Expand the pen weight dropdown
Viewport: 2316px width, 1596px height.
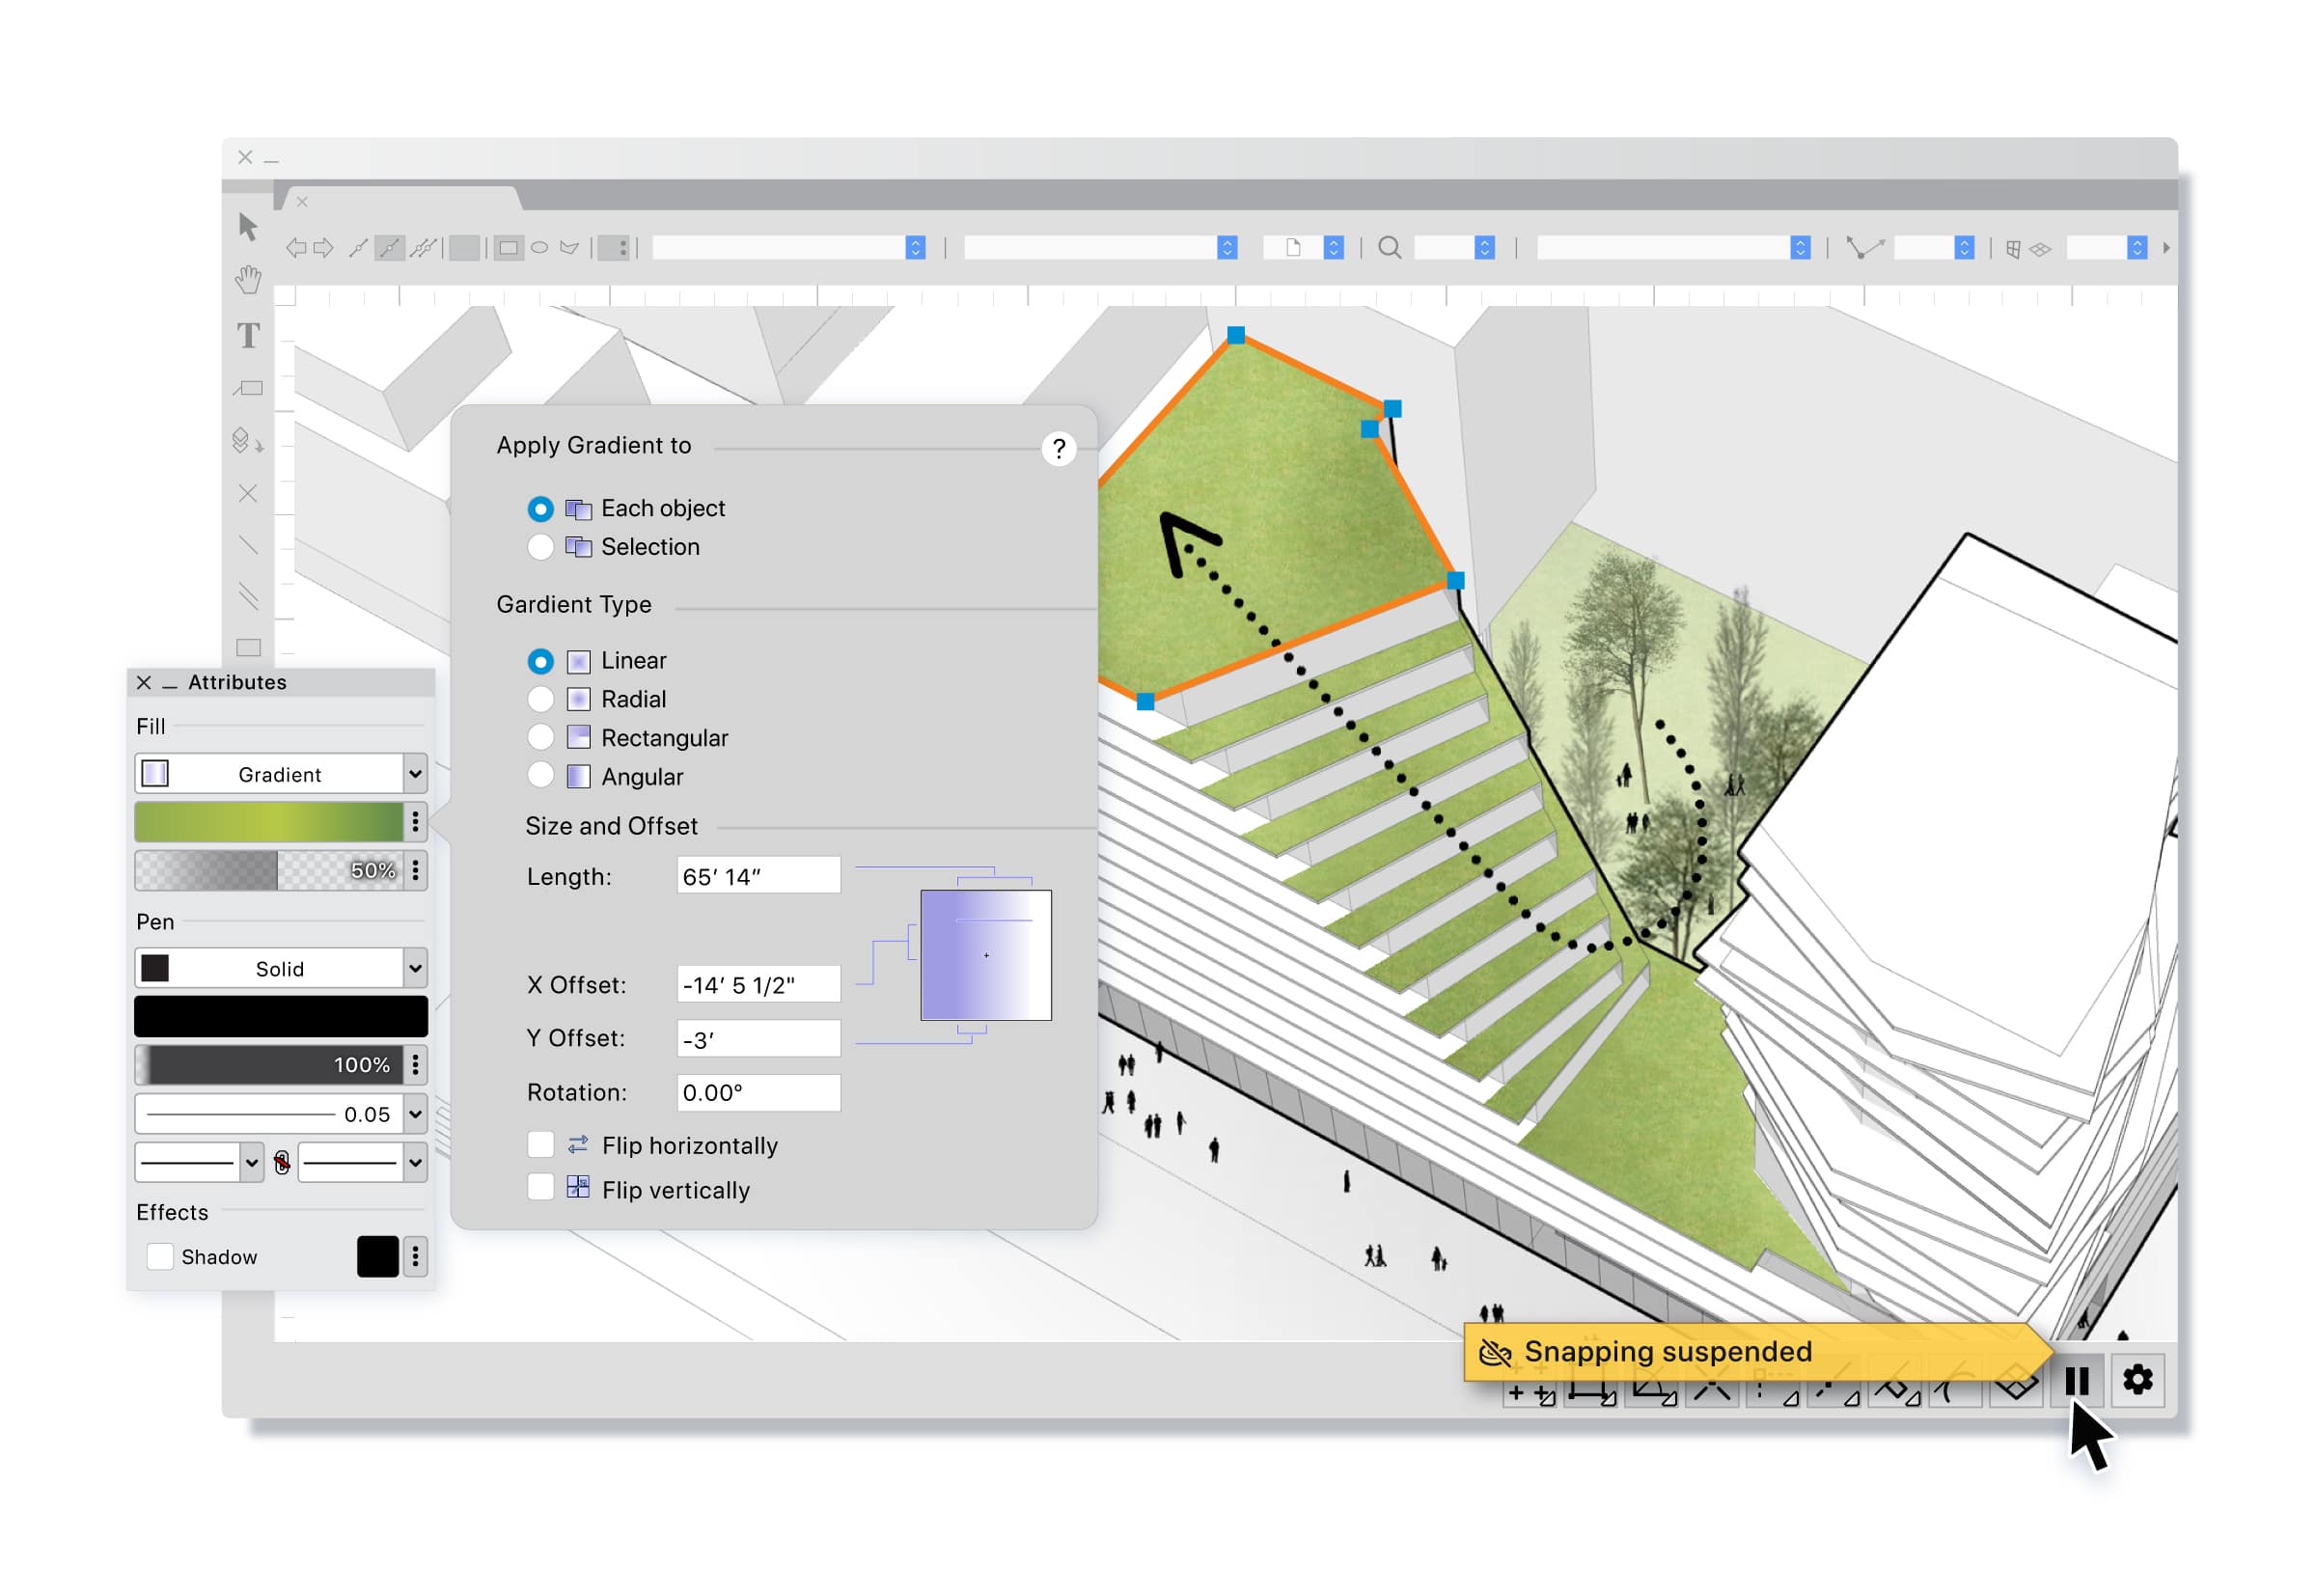point(415,1113)
